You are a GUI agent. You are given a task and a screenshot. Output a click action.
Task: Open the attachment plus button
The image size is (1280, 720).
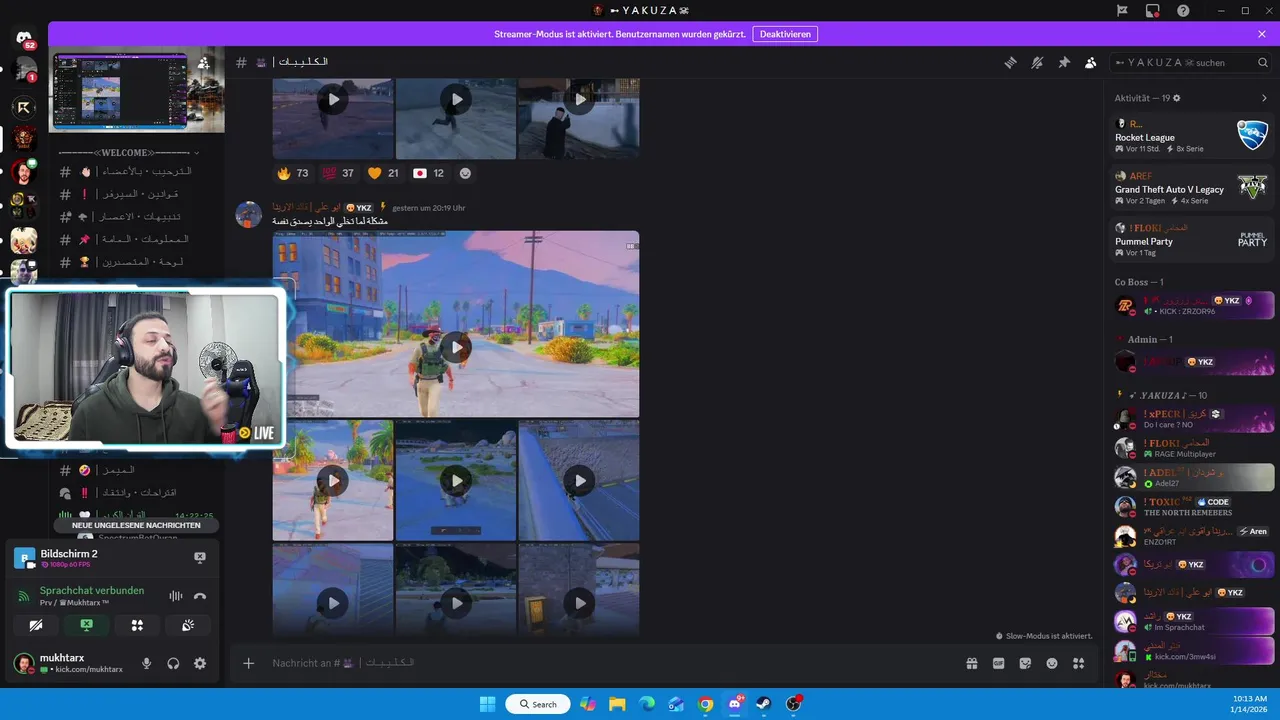point(249,663)
